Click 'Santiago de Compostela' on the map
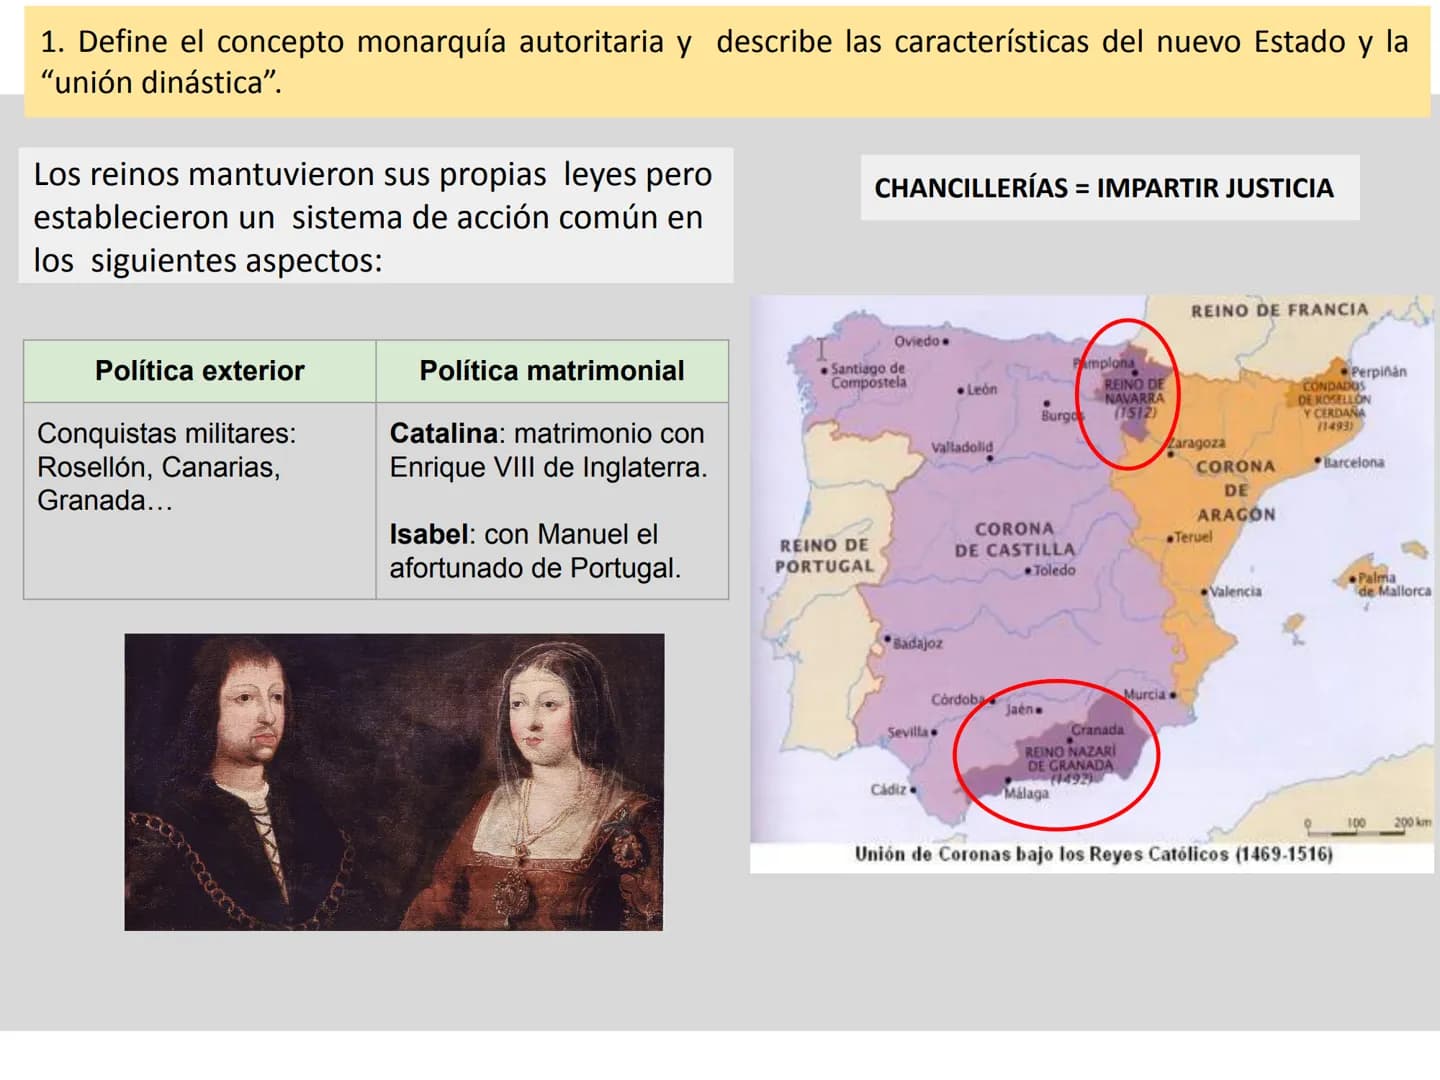Screen dimensions: 1440x1080 (867, 375)
